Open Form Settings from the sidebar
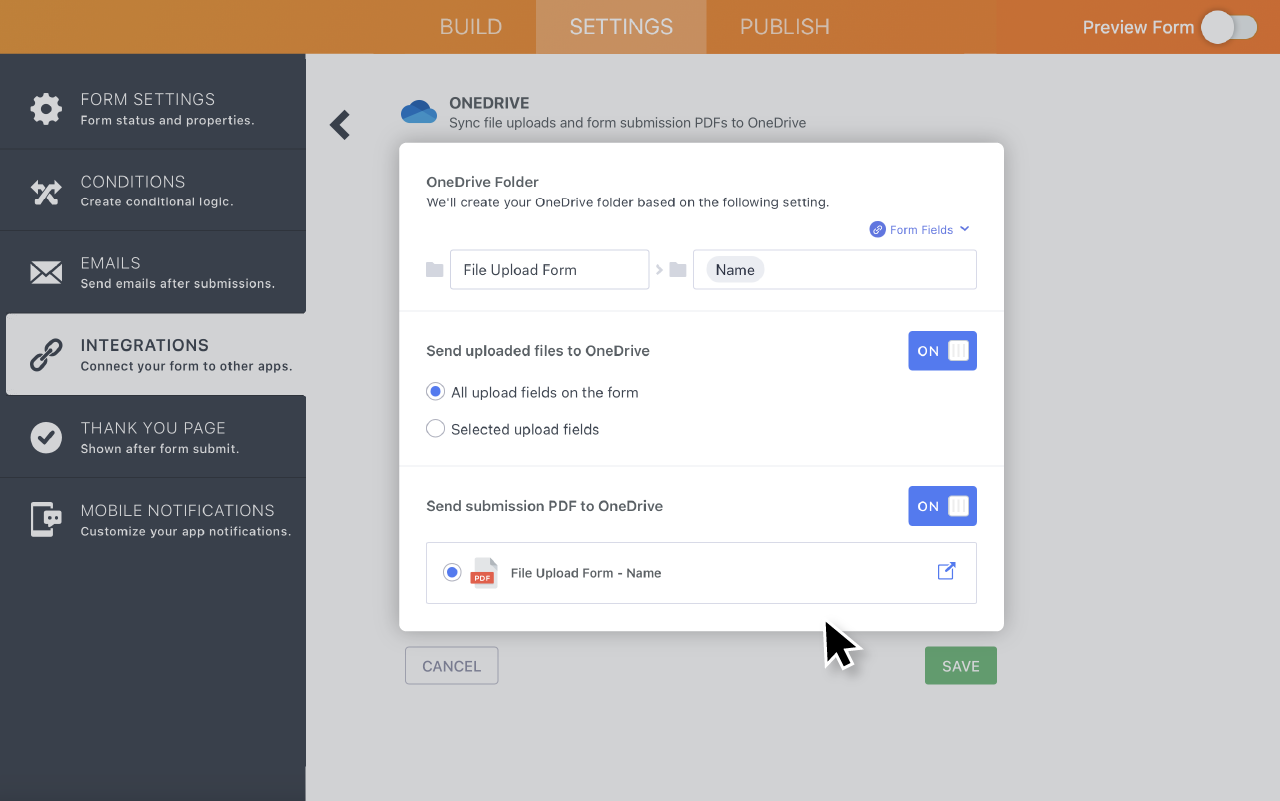Screen dimensions: 1280x801 click(x=46, y=108)
